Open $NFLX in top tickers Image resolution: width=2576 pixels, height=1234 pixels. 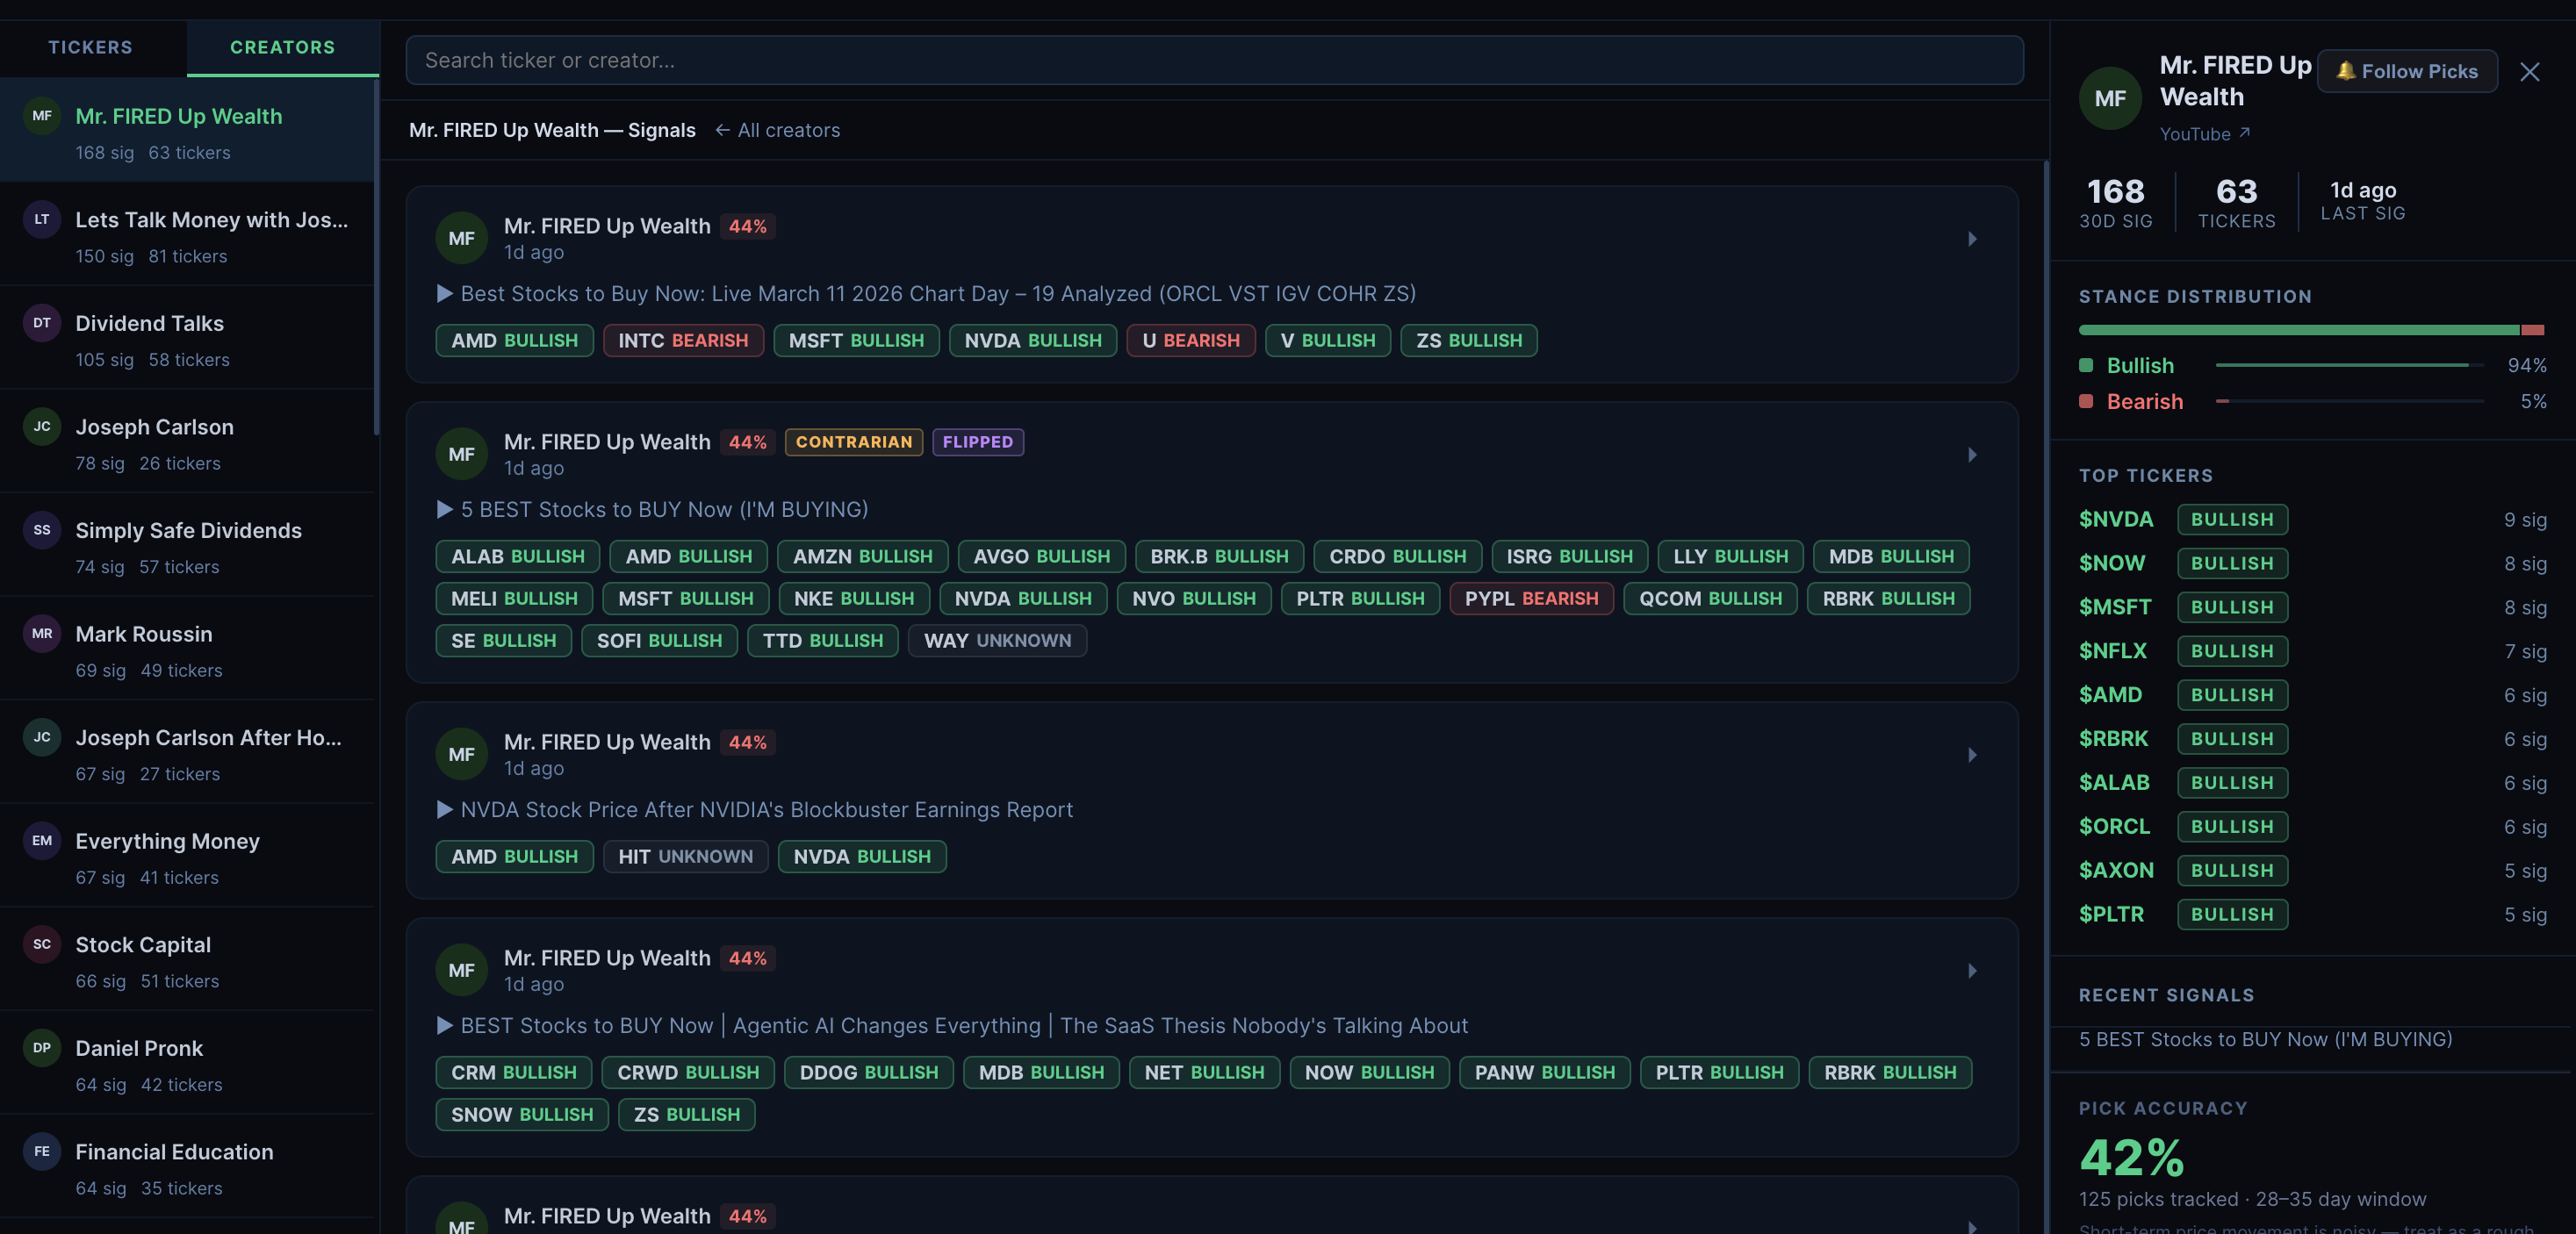tap(2113, 652)
